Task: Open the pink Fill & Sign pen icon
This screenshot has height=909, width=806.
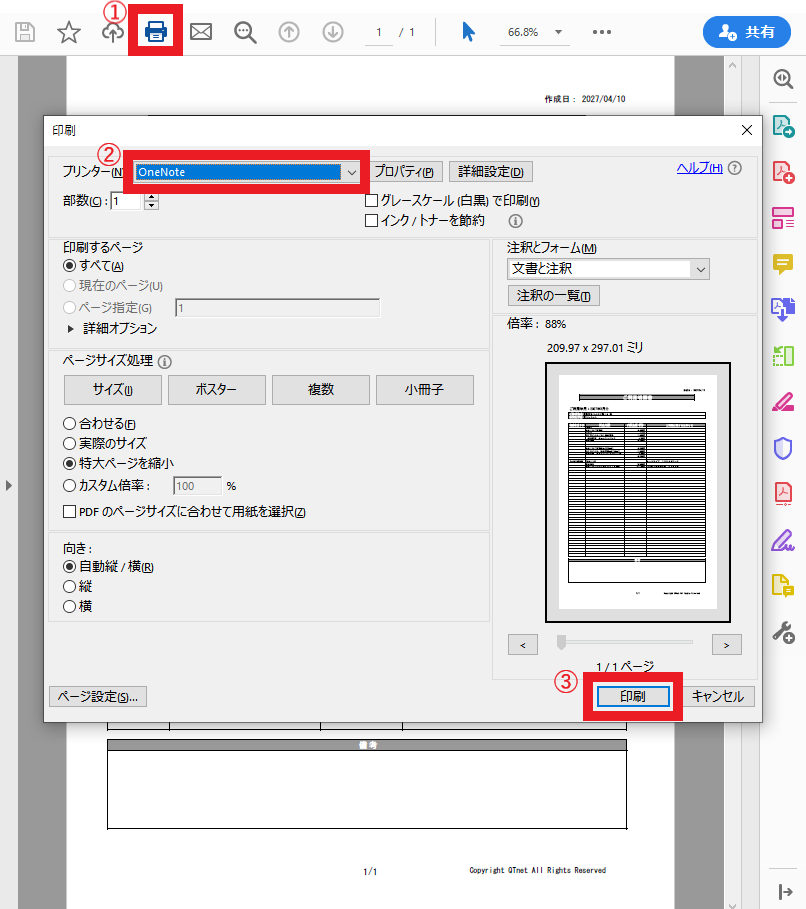Action: pos(783,402)
